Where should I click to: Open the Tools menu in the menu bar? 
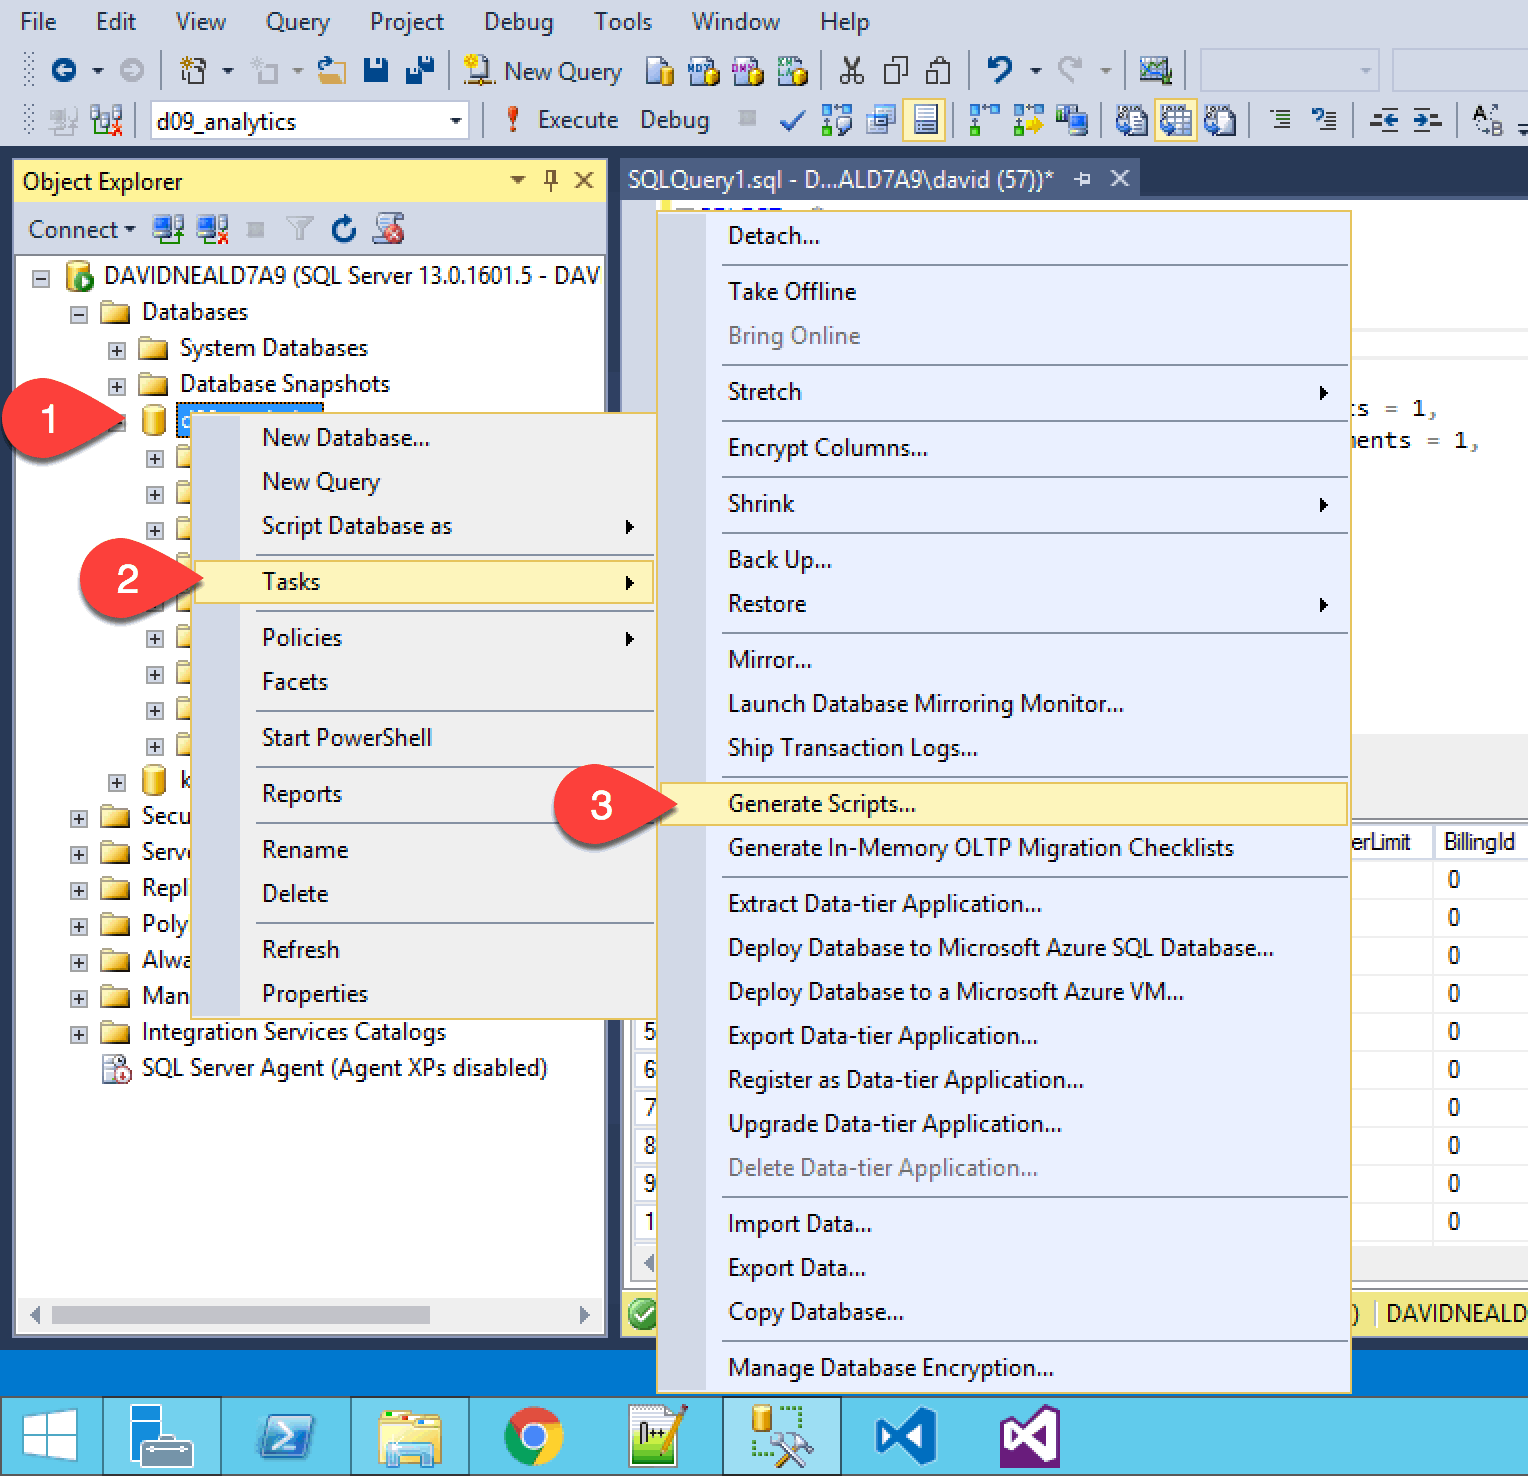pyautogui.click(x=622, y=22)
